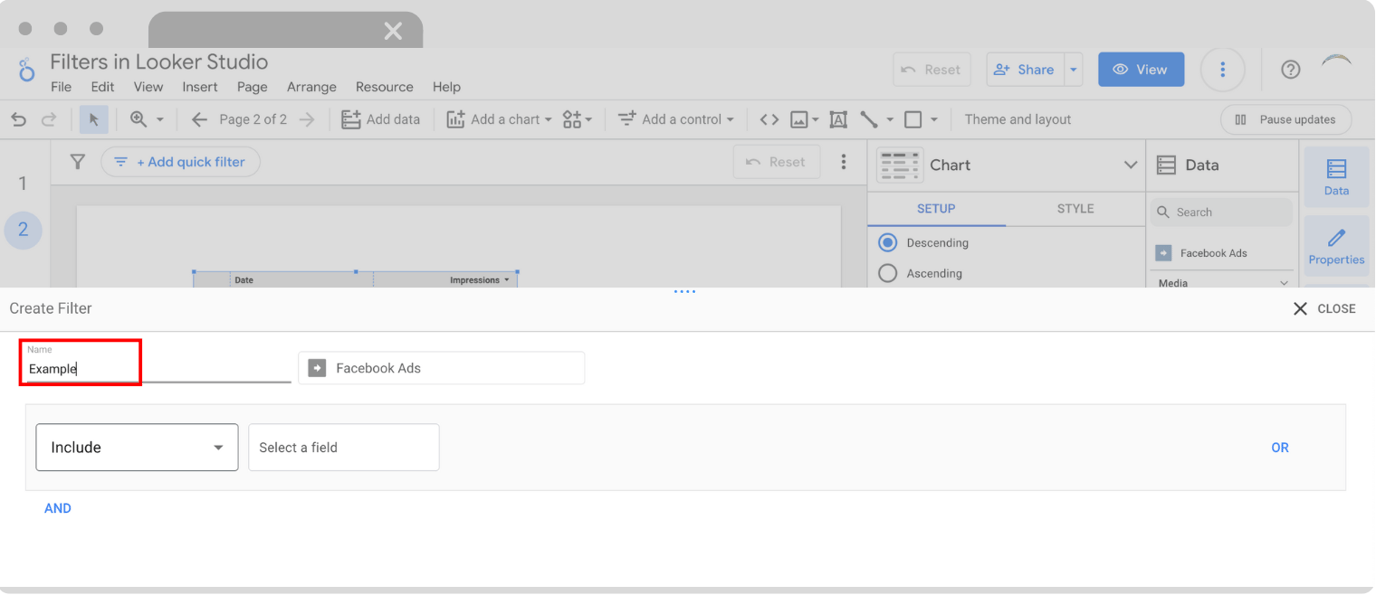Toggle Pause updates
The height and width of the screenshot is (595, 1376).
[1285, 119]
